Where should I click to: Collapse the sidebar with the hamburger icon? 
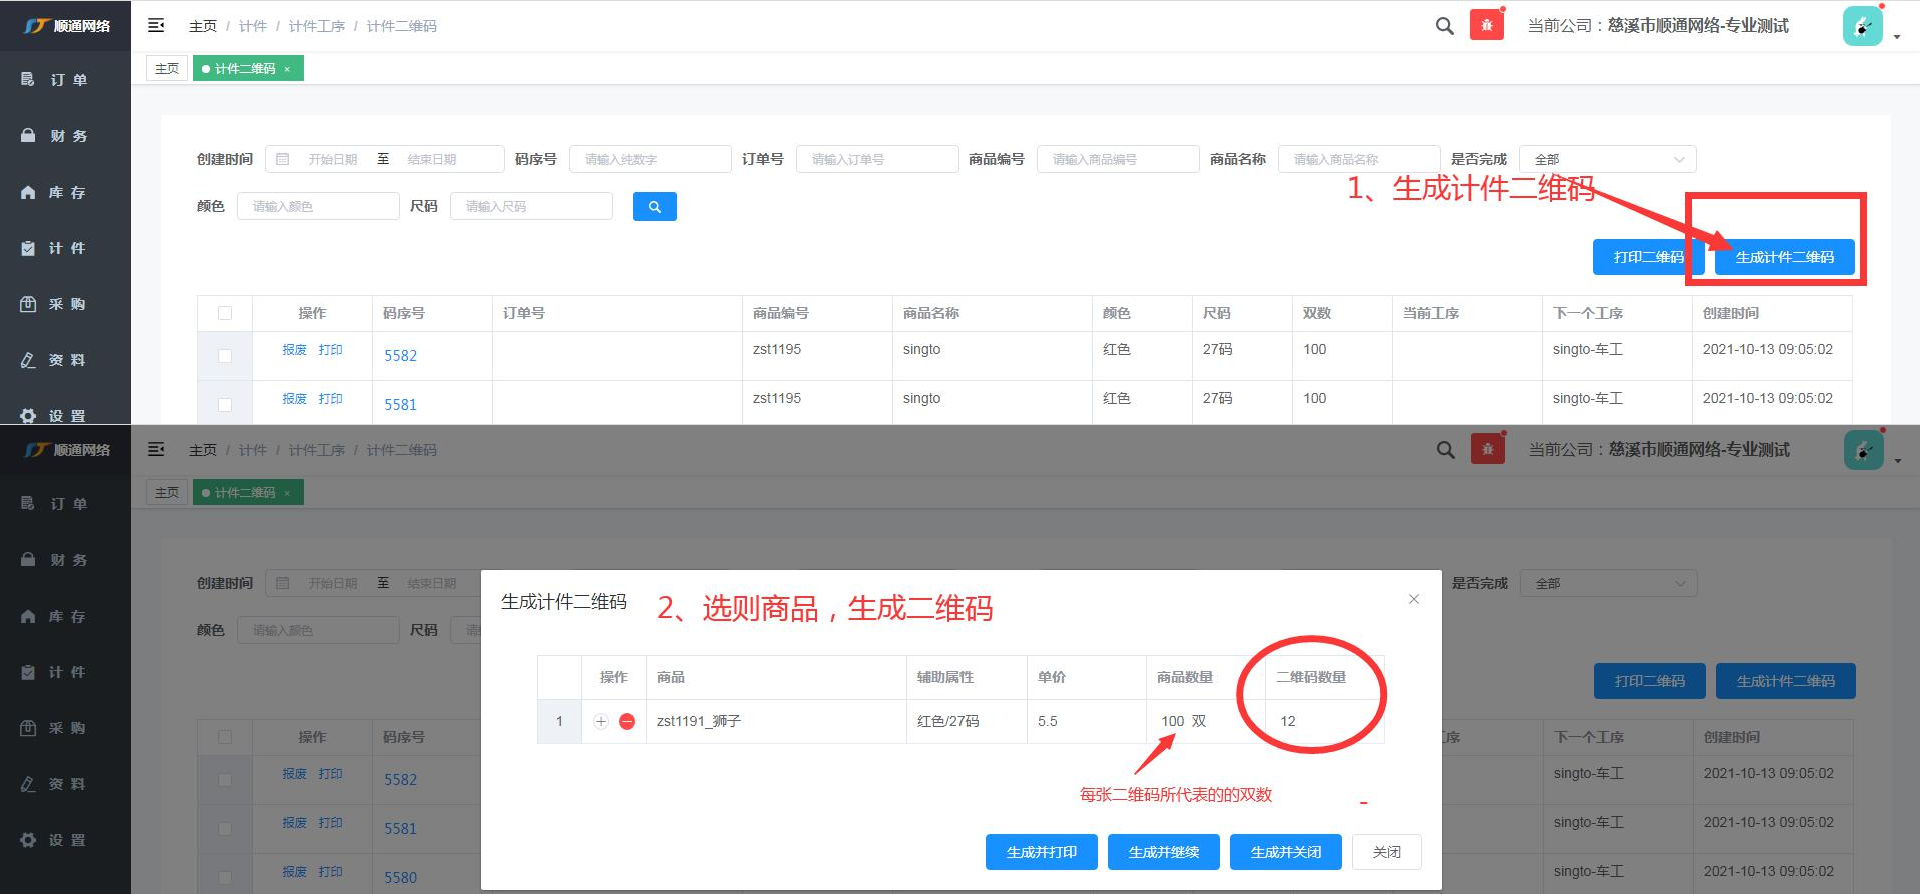[x=156, y=26]
